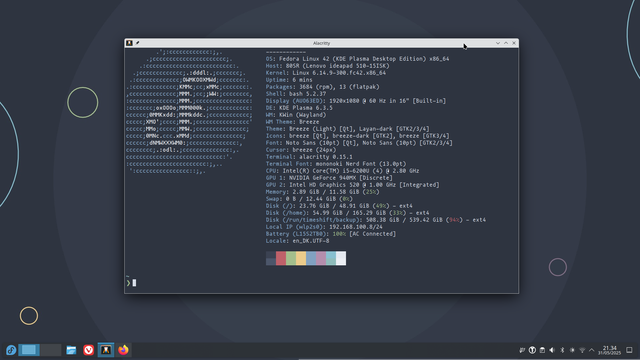Screen dimensions: 640x360
Task: Click the 'Kernel: Linux 6.14.9' line
Action: (326, 73)
